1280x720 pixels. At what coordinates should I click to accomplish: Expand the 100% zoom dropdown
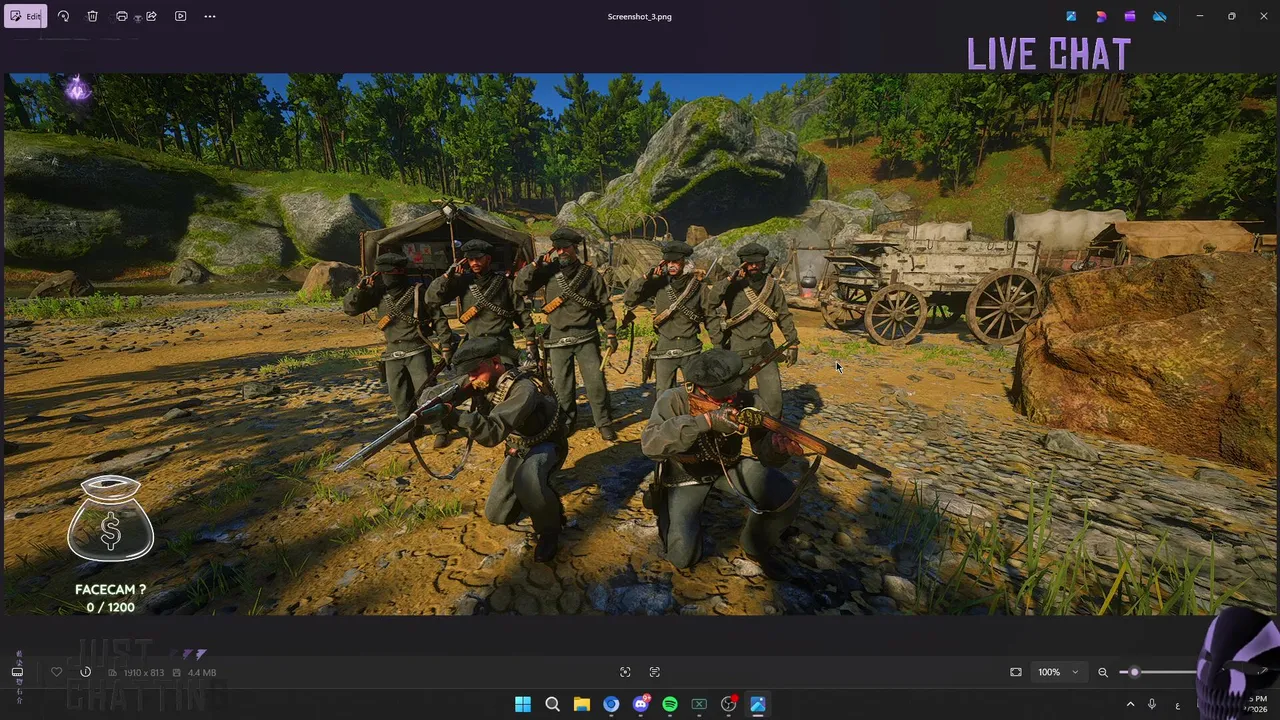point(1058,672)
